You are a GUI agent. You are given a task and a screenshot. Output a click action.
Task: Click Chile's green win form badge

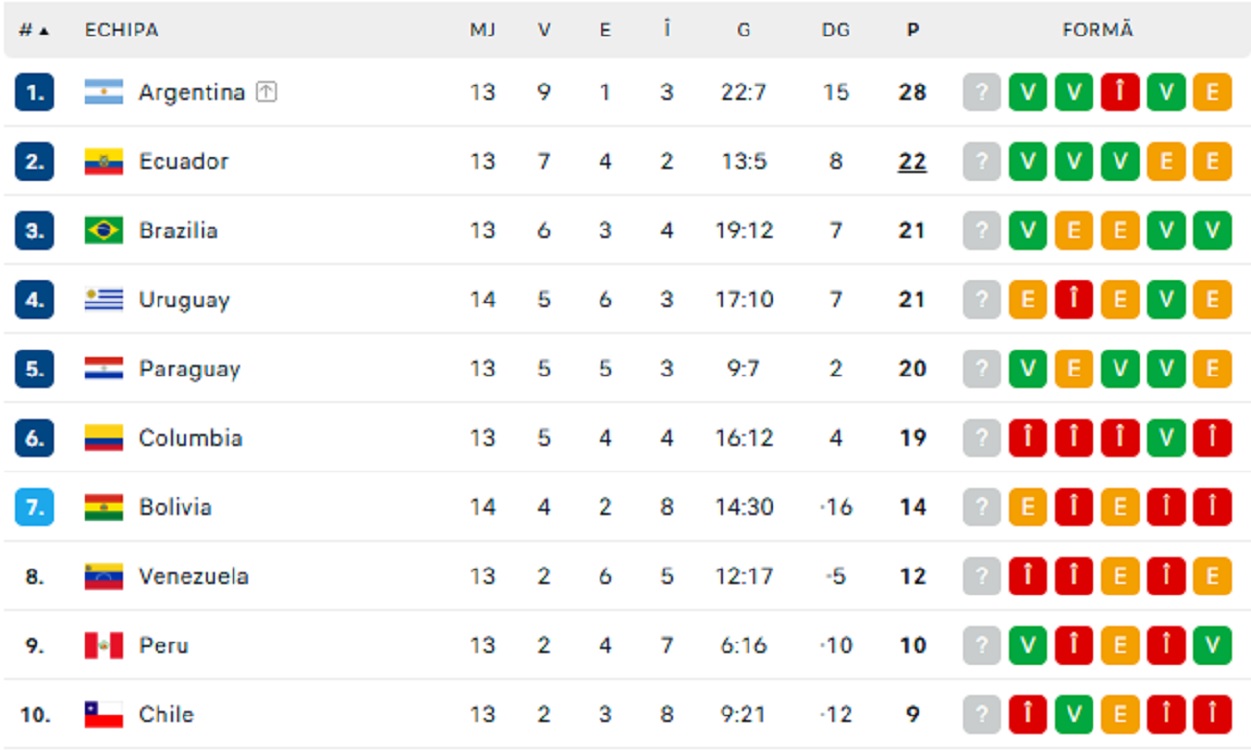coord(1074,714)
